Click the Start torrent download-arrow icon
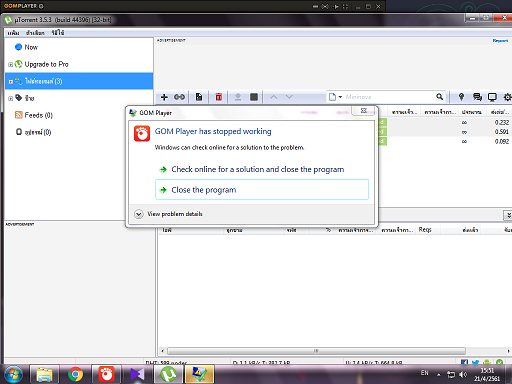This screenshot has width=512, height=384. (x=238, y=97)
